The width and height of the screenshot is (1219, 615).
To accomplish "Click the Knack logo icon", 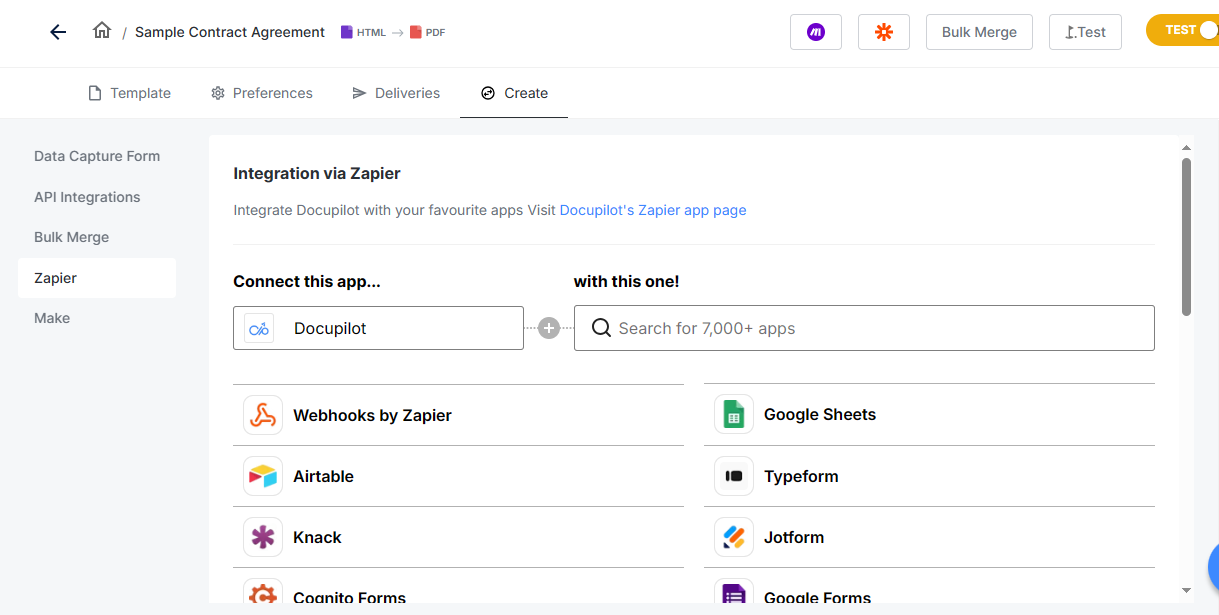I will click(x=263, y=537).
